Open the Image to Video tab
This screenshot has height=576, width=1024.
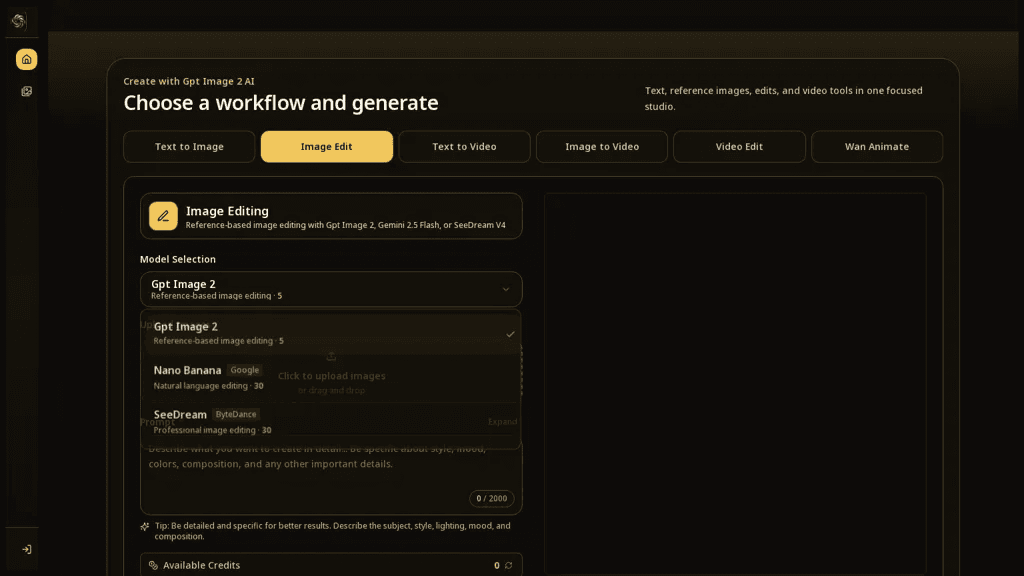(x=602, y=146)
